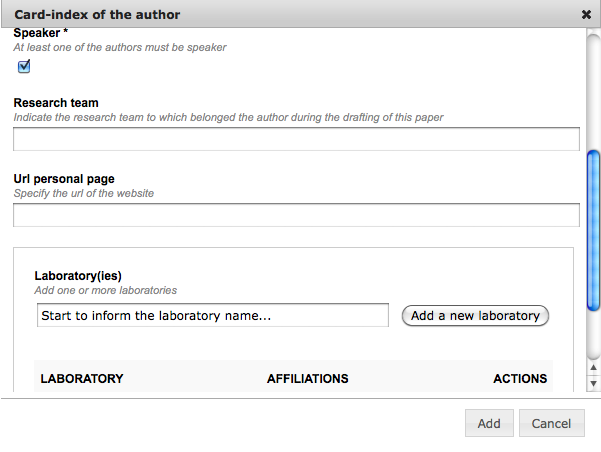Confirm with the Add button

pos(489,423)
